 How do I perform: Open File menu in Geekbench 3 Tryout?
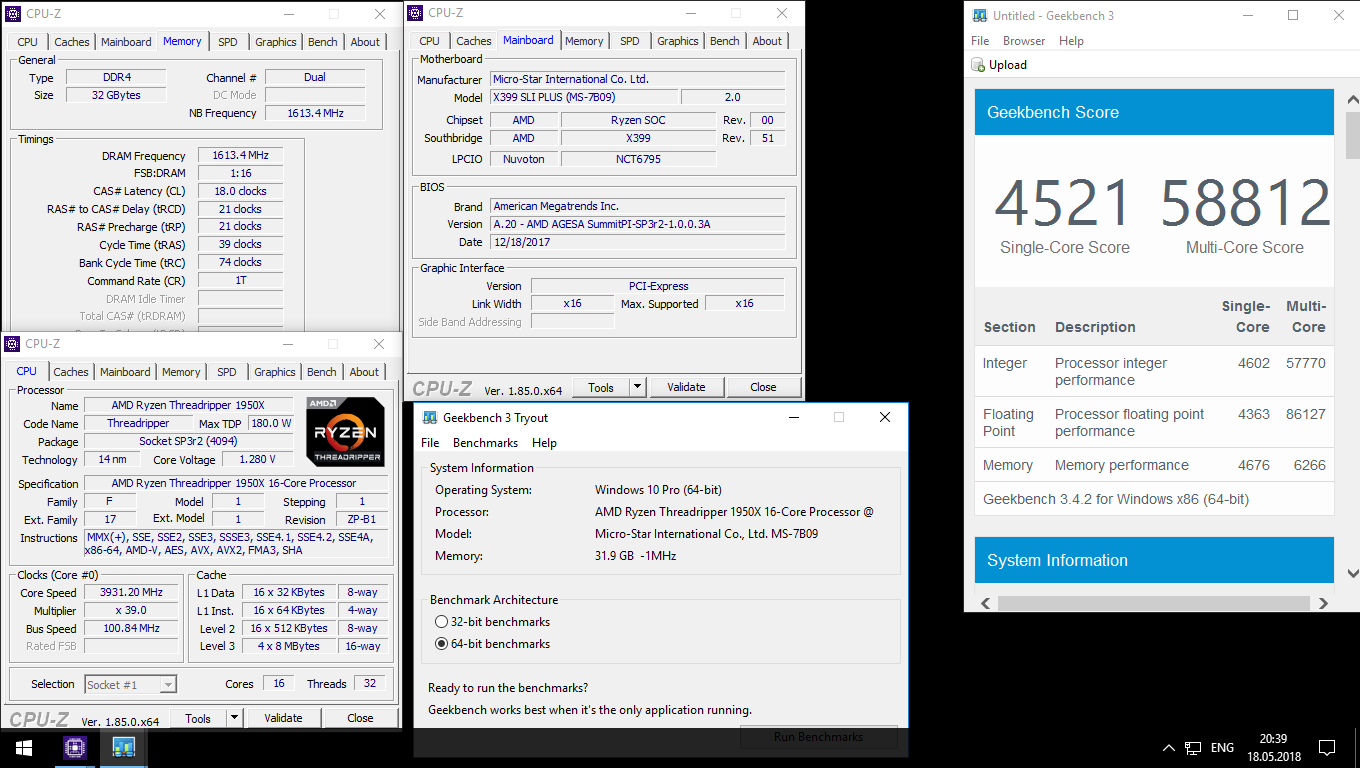click(x=430, y=443)
